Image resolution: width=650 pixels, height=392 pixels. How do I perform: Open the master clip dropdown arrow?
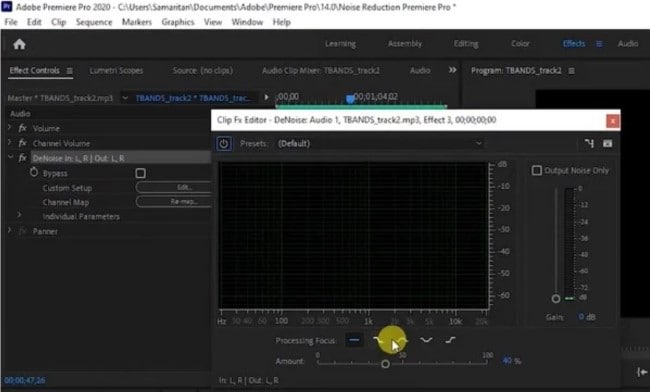(125, 98)
